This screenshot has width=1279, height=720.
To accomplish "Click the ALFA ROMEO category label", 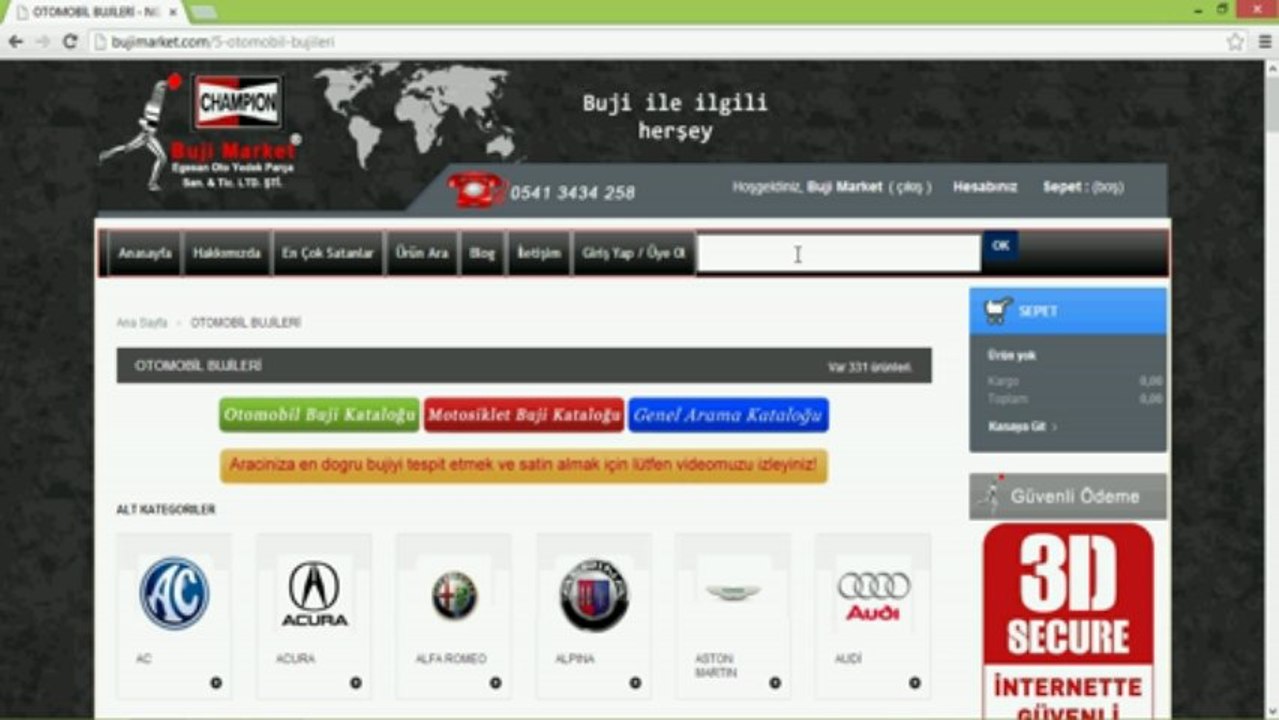I will 450,659.
